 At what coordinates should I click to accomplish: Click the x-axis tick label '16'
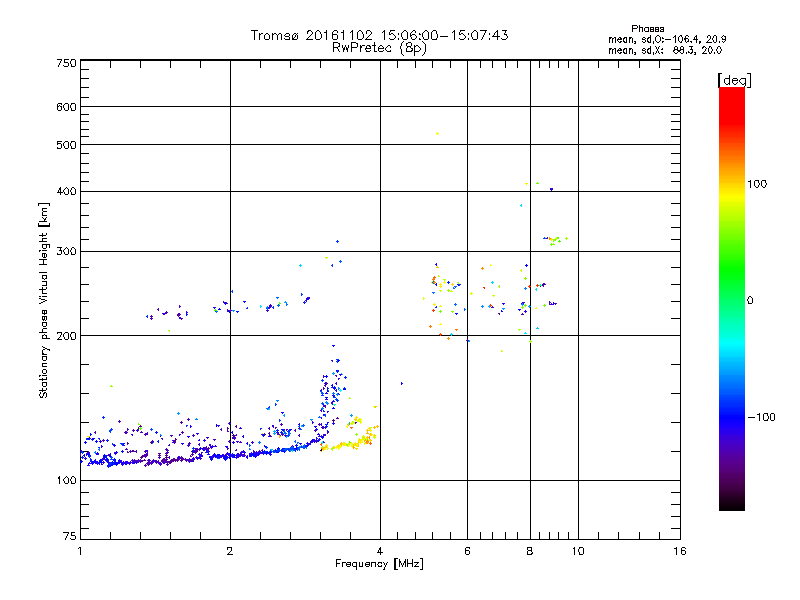click(680, 551)
